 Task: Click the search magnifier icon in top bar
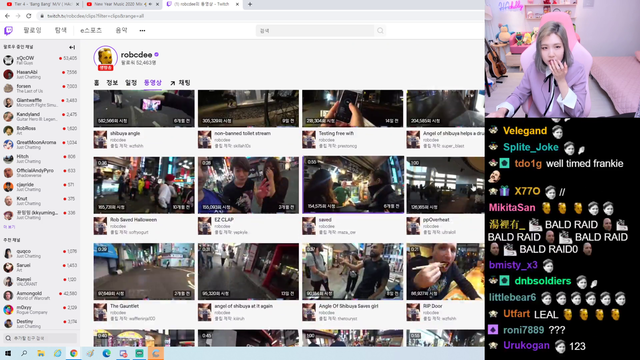pos(380,31)
